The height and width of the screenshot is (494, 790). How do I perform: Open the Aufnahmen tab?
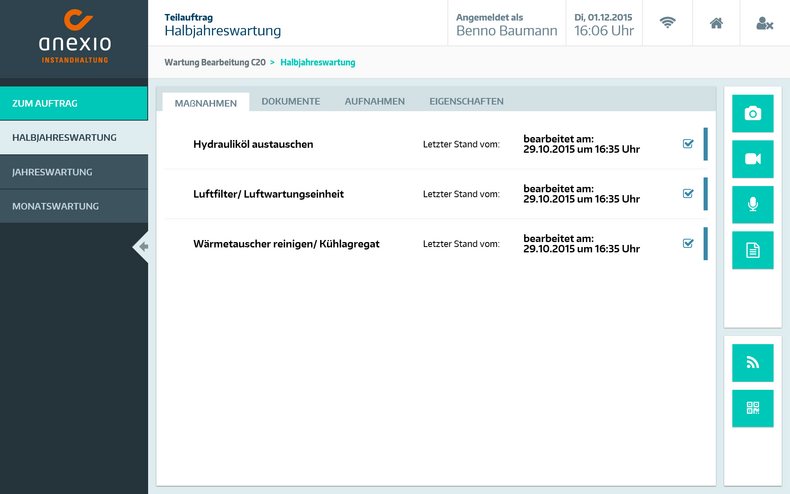tap(374, 101)
